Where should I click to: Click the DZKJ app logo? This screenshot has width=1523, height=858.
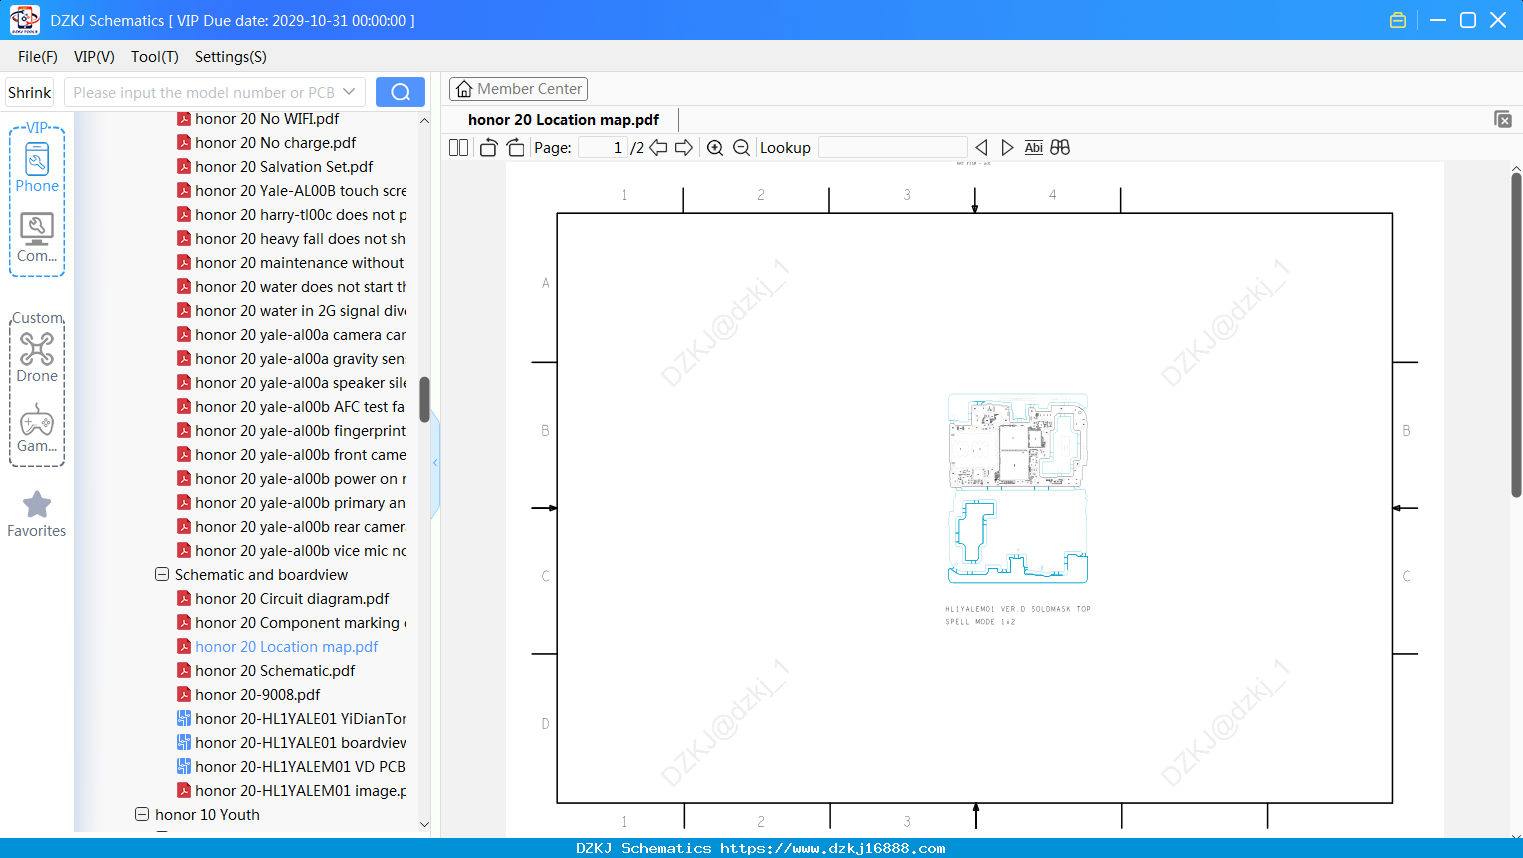24,20
